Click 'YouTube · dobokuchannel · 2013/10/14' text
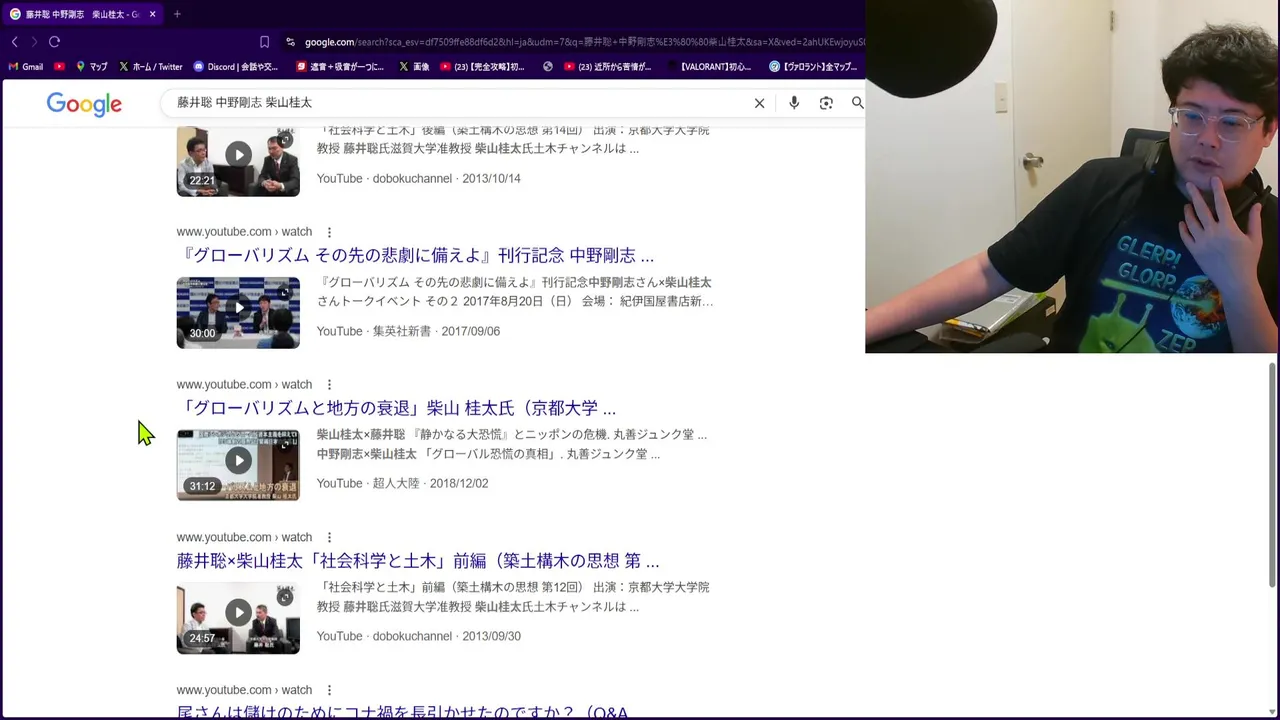The width and height of the screenshot is (1280, 720). pyautogui.click(x=418, y=178)
